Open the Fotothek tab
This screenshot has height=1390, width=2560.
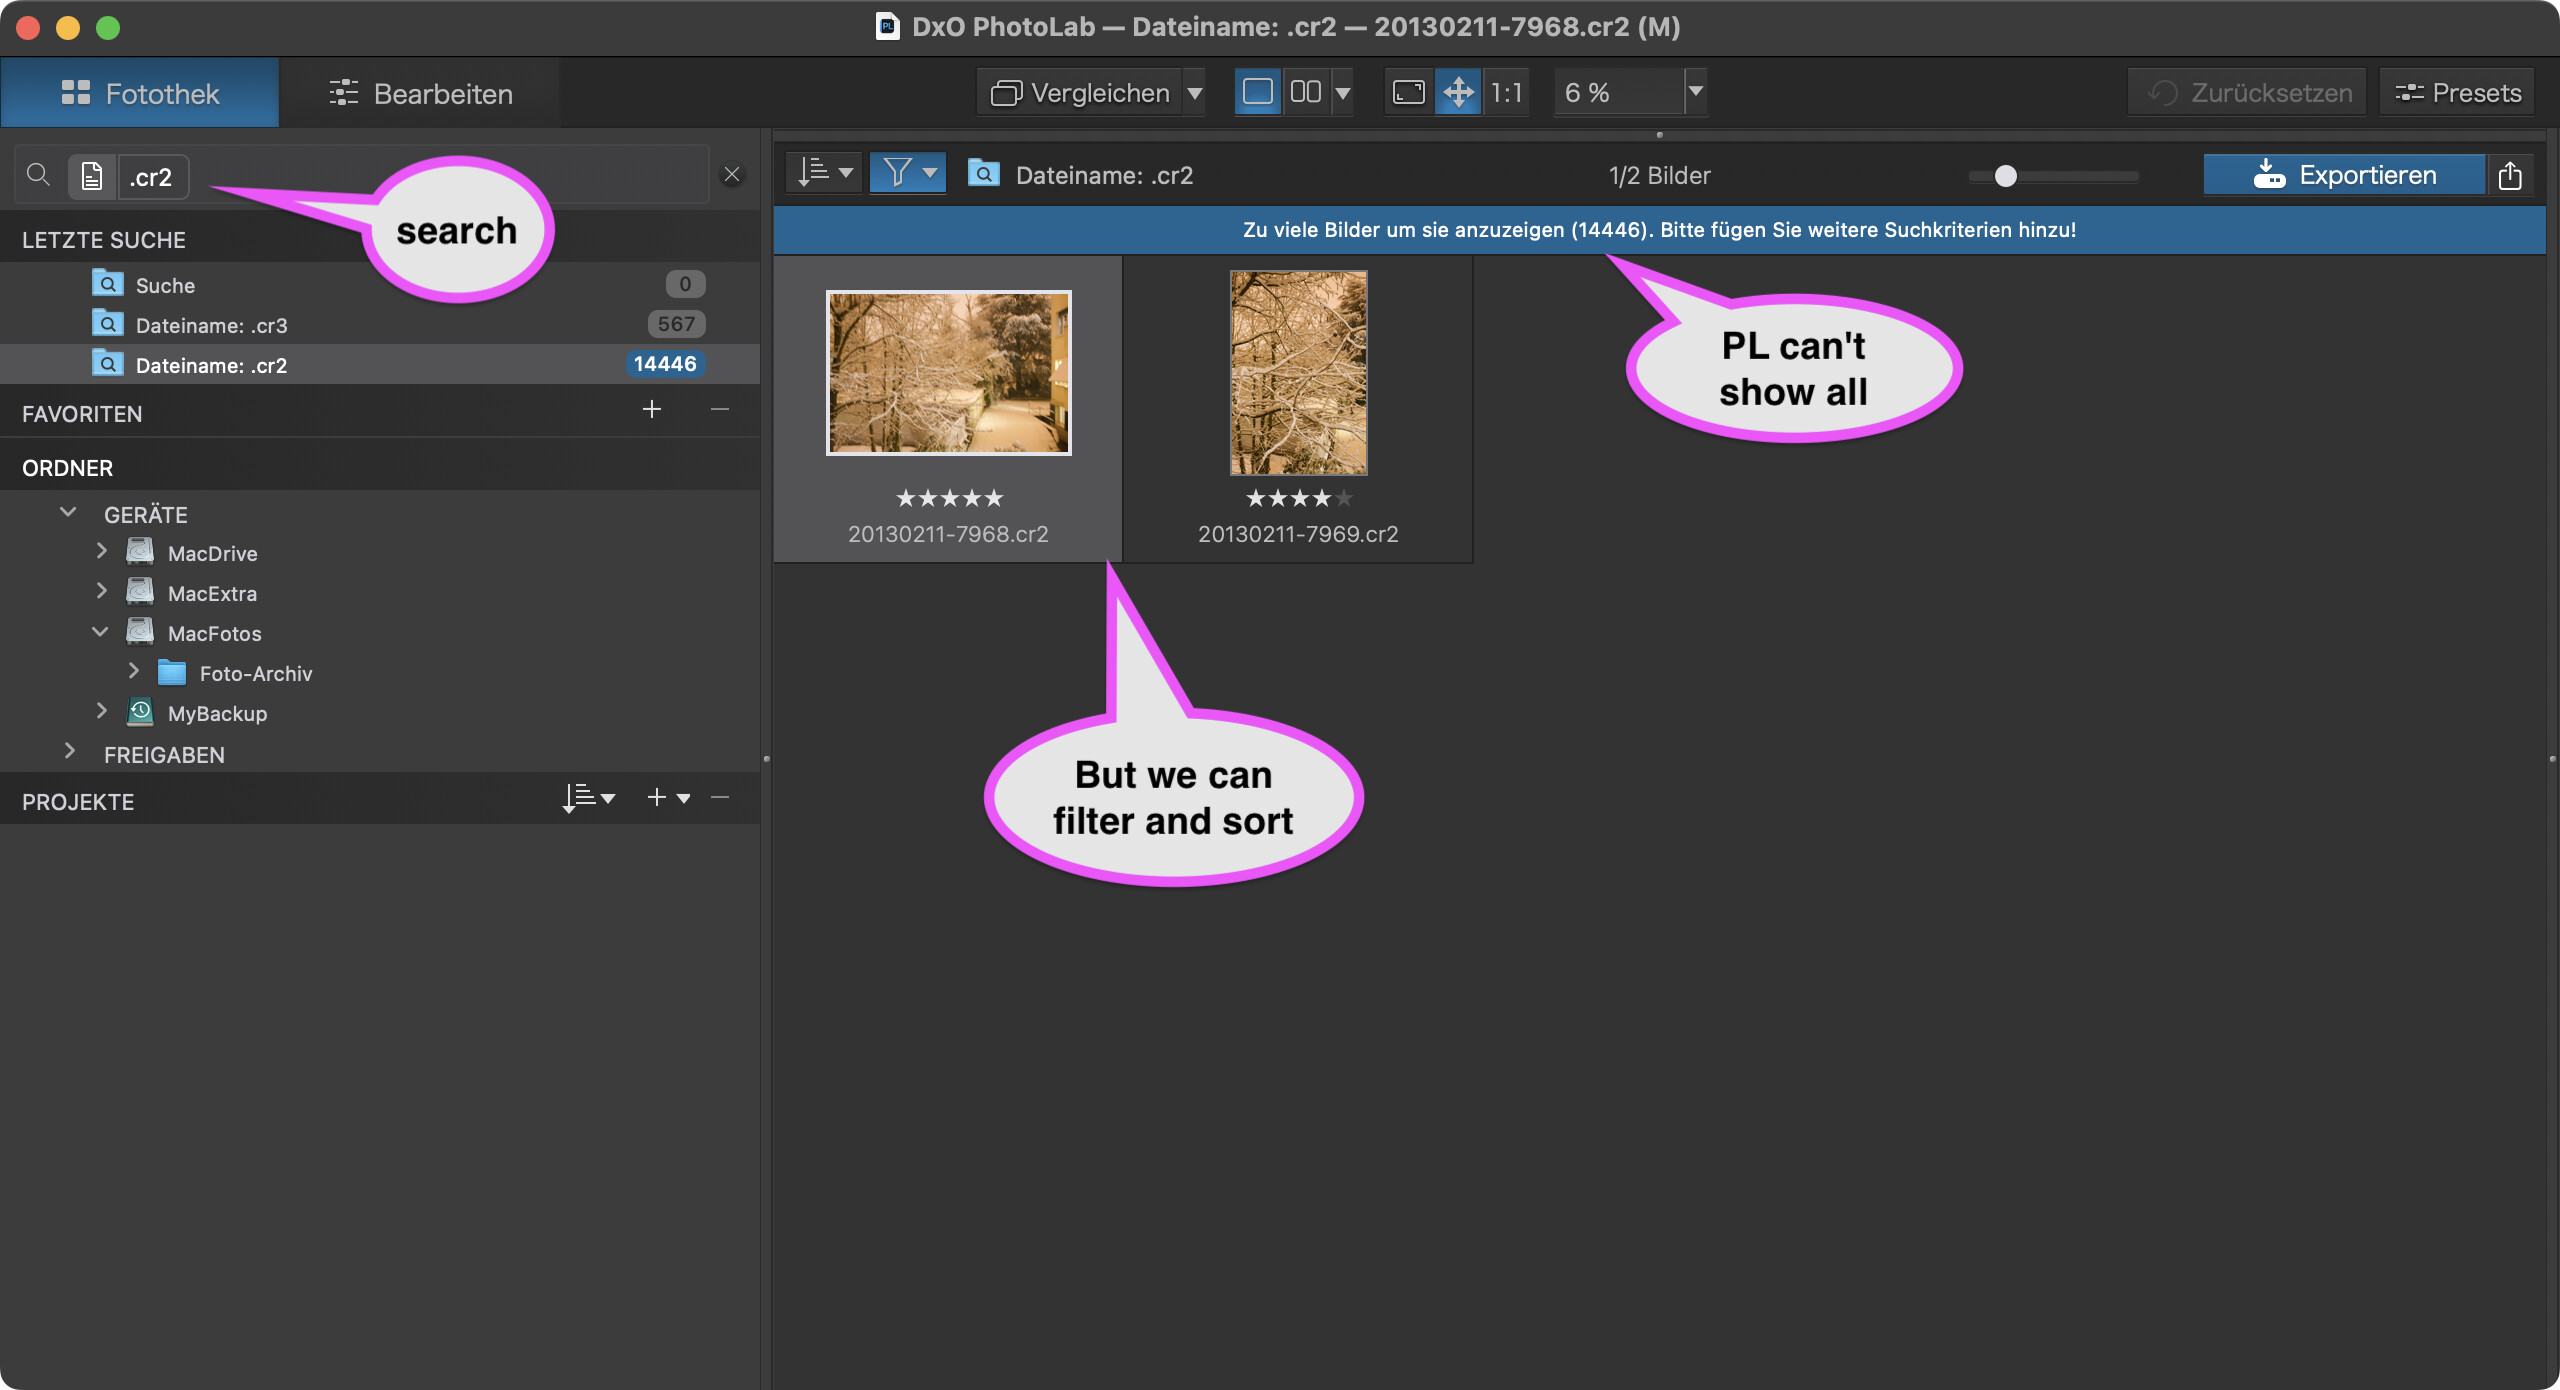[140, 94]
